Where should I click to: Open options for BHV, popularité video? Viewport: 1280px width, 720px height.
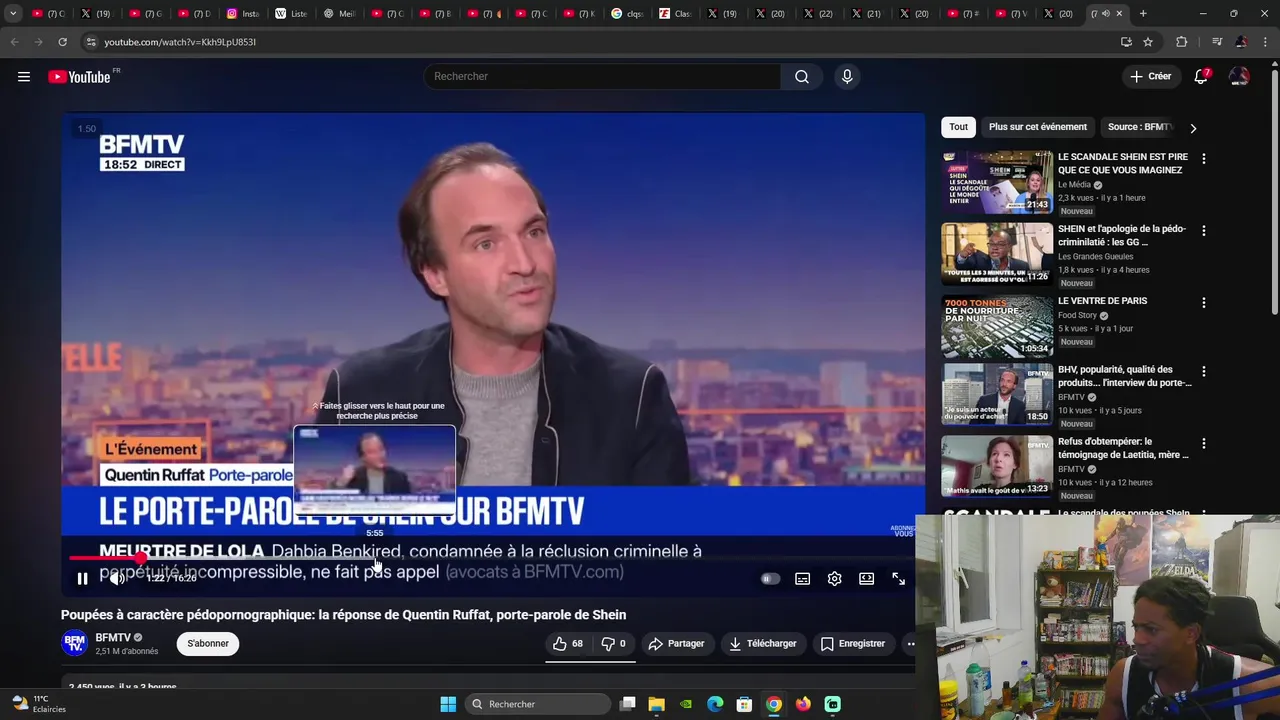pyautogui.click(x=1204, y=372)
